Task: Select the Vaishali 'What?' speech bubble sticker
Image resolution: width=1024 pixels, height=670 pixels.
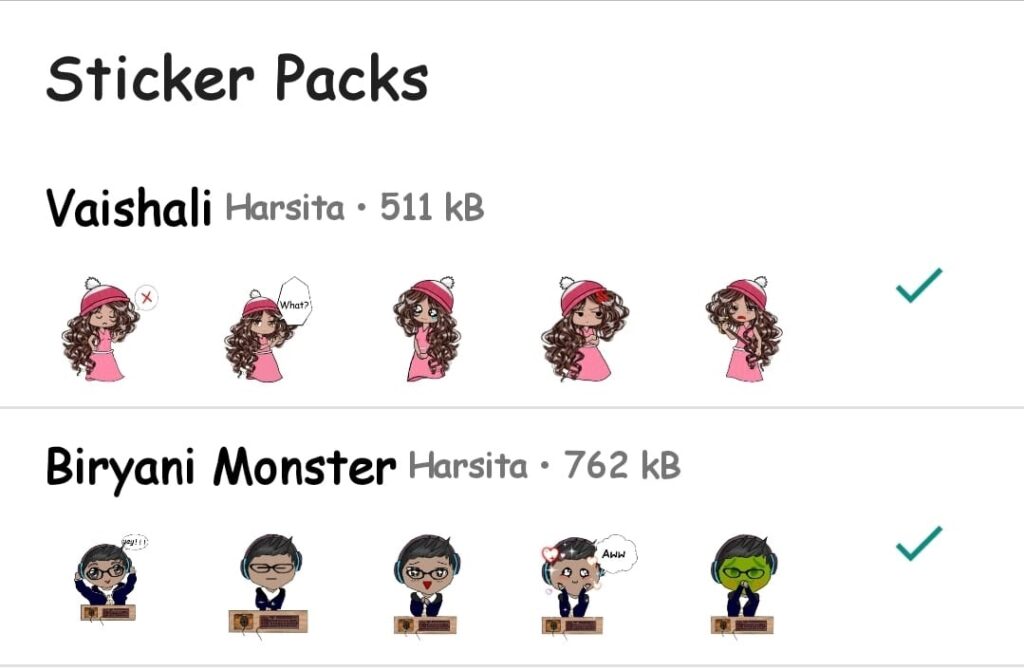Action: click(268, 328)
